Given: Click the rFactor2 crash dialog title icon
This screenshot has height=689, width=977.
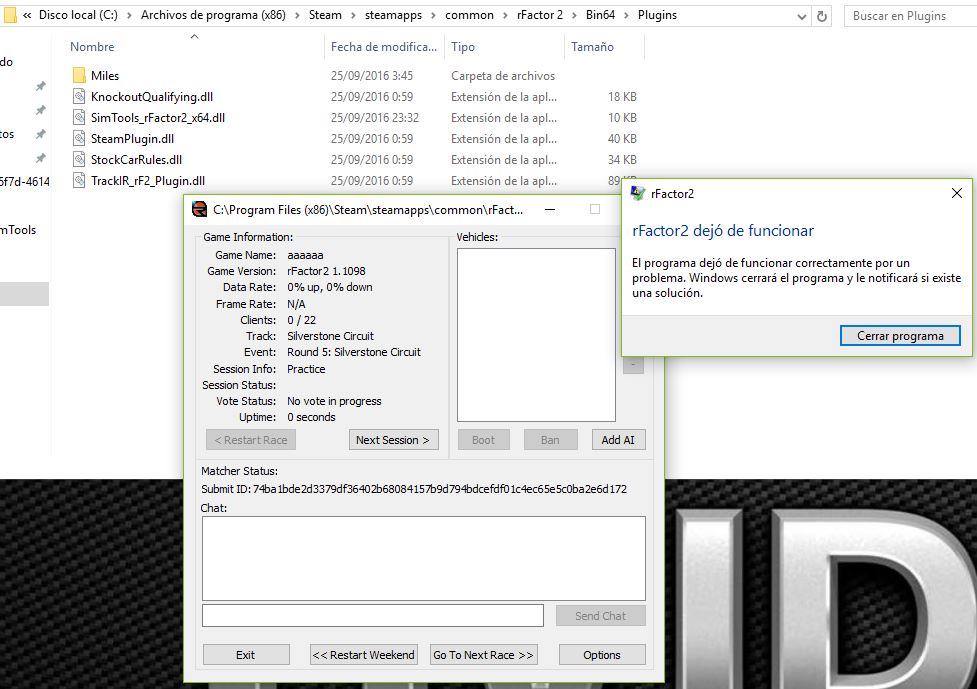Looking at the screenshot, I should click(x=638, y=193).
